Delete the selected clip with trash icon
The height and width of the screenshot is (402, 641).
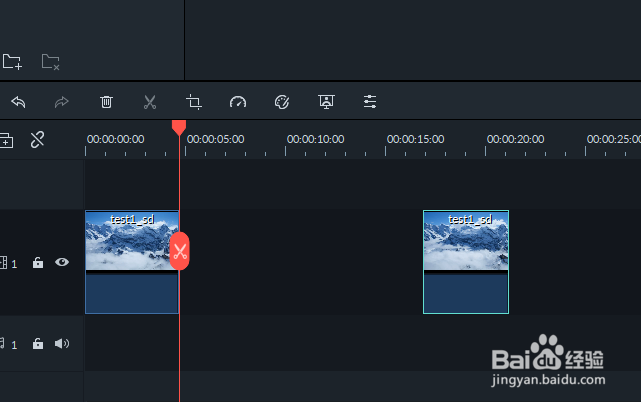106,102
